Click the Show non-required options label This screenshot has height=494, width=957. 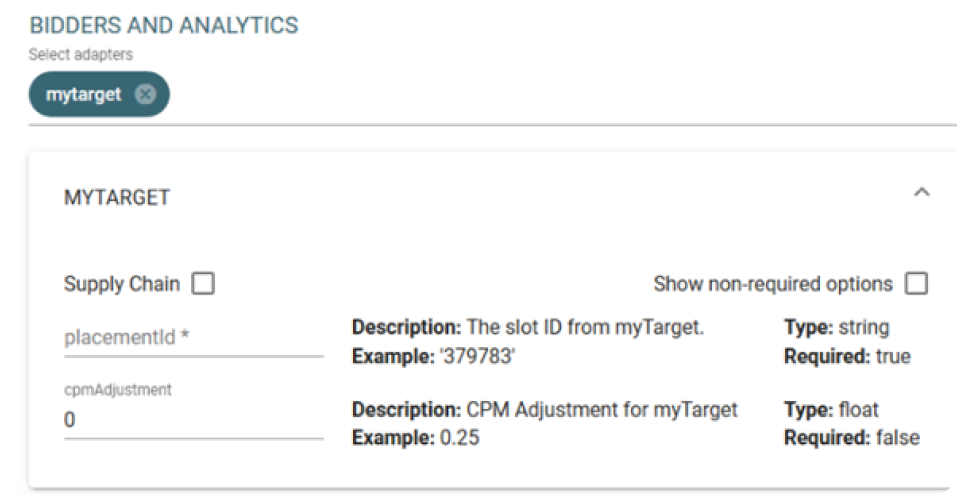pos(773,284)
